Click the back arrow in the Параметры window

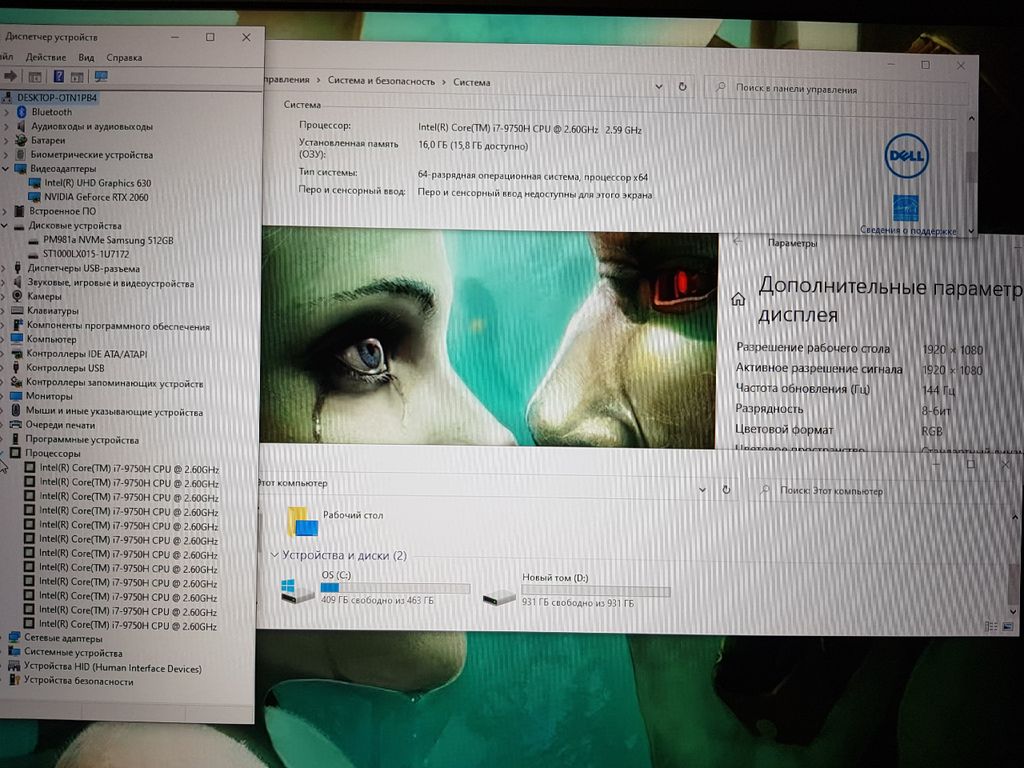point(738,241)
